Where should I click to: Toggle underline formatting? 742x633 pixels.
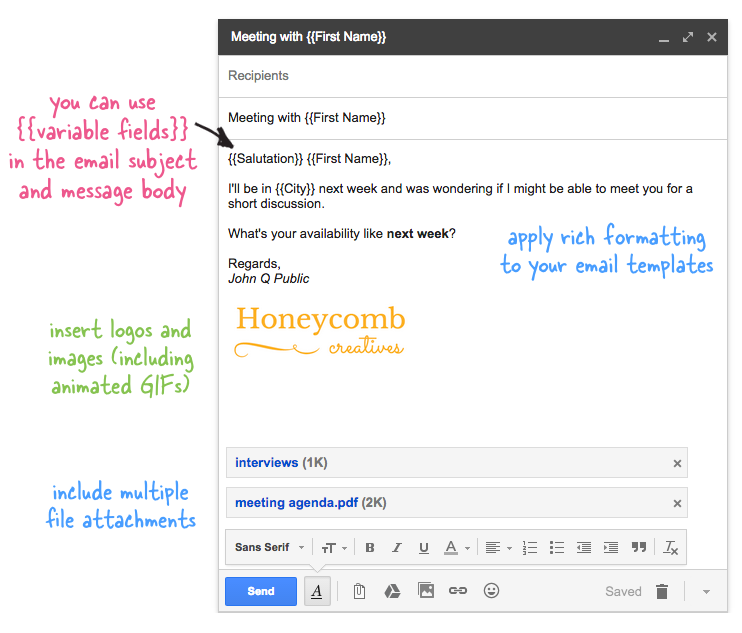(424, 548)
